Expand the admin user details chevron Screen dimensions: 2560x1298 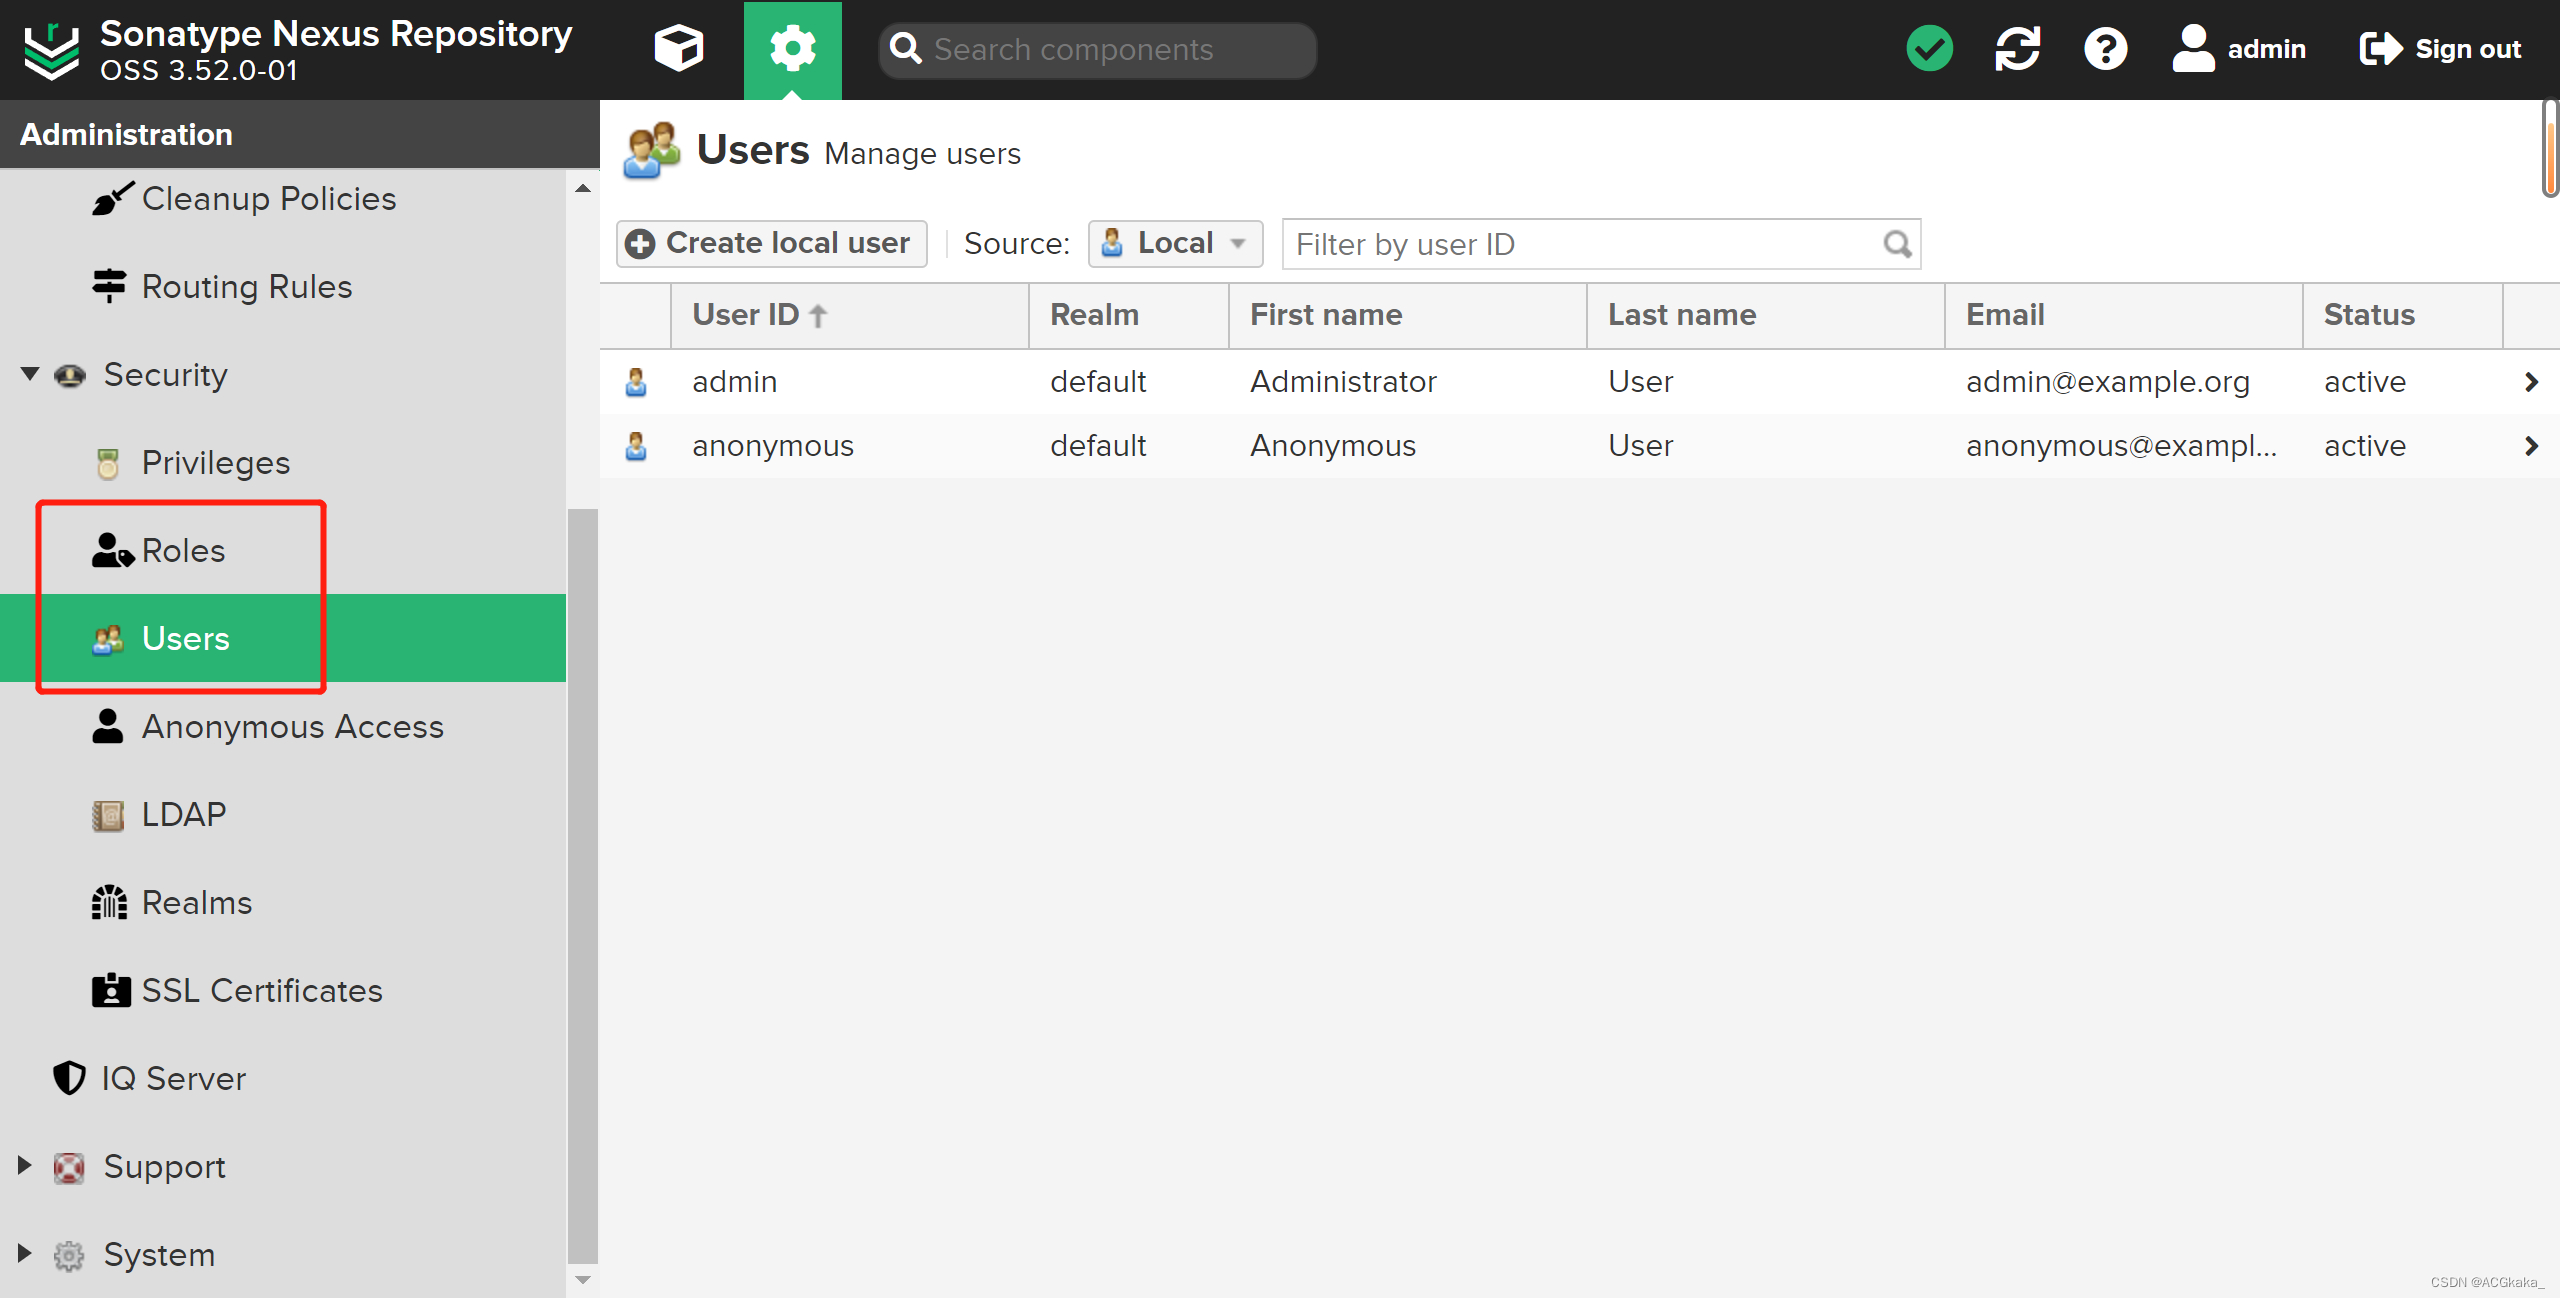(2530, 382)
